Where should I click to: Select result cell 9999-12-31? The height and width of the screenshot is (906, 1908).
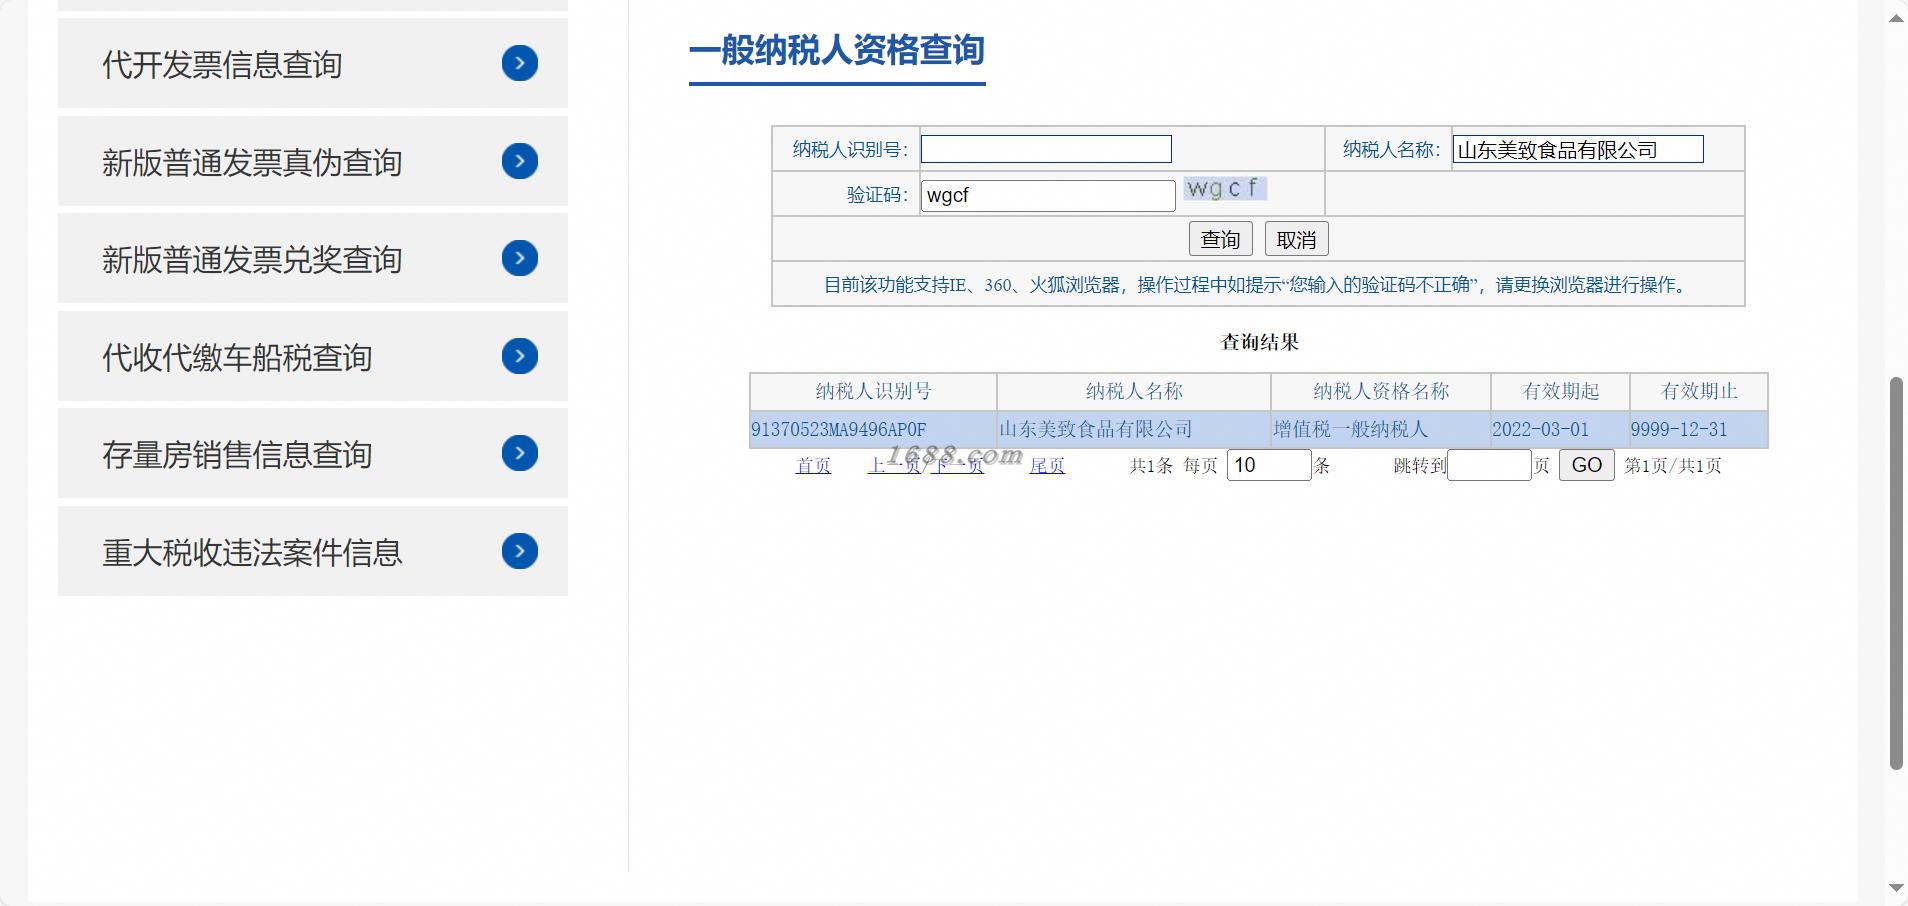click(x=1699, y=429)
